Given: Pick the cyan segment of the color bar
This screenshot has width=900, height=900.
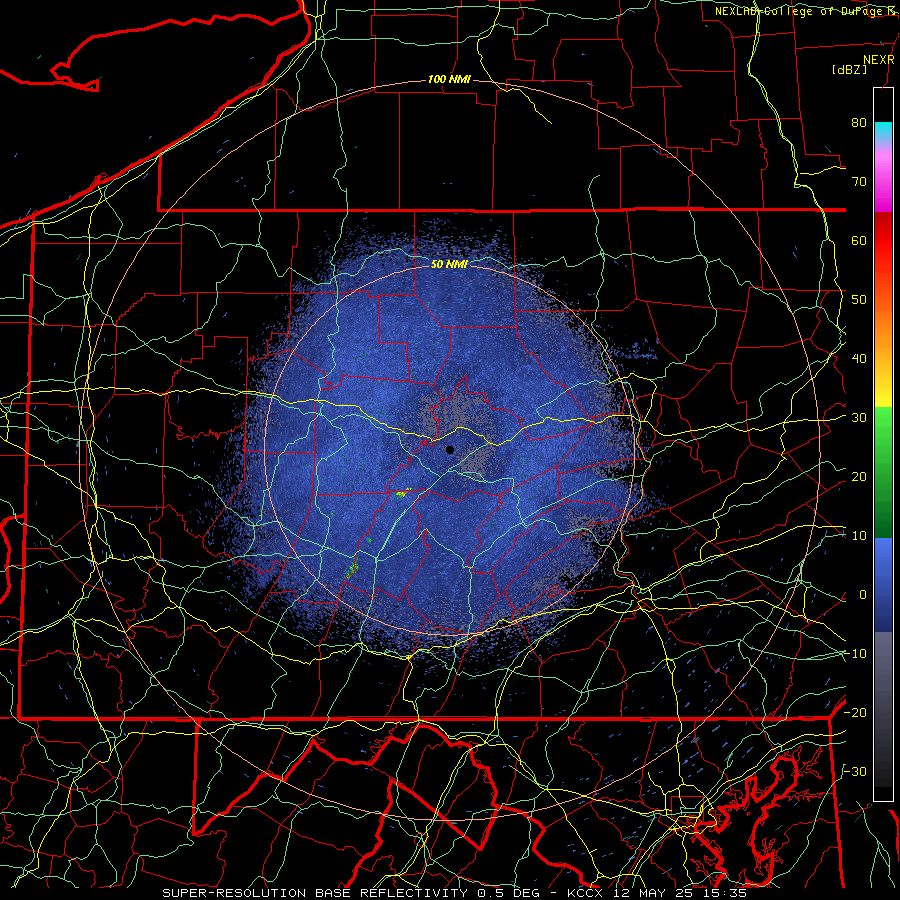Looking at the screenshot, I should (883, 132).
